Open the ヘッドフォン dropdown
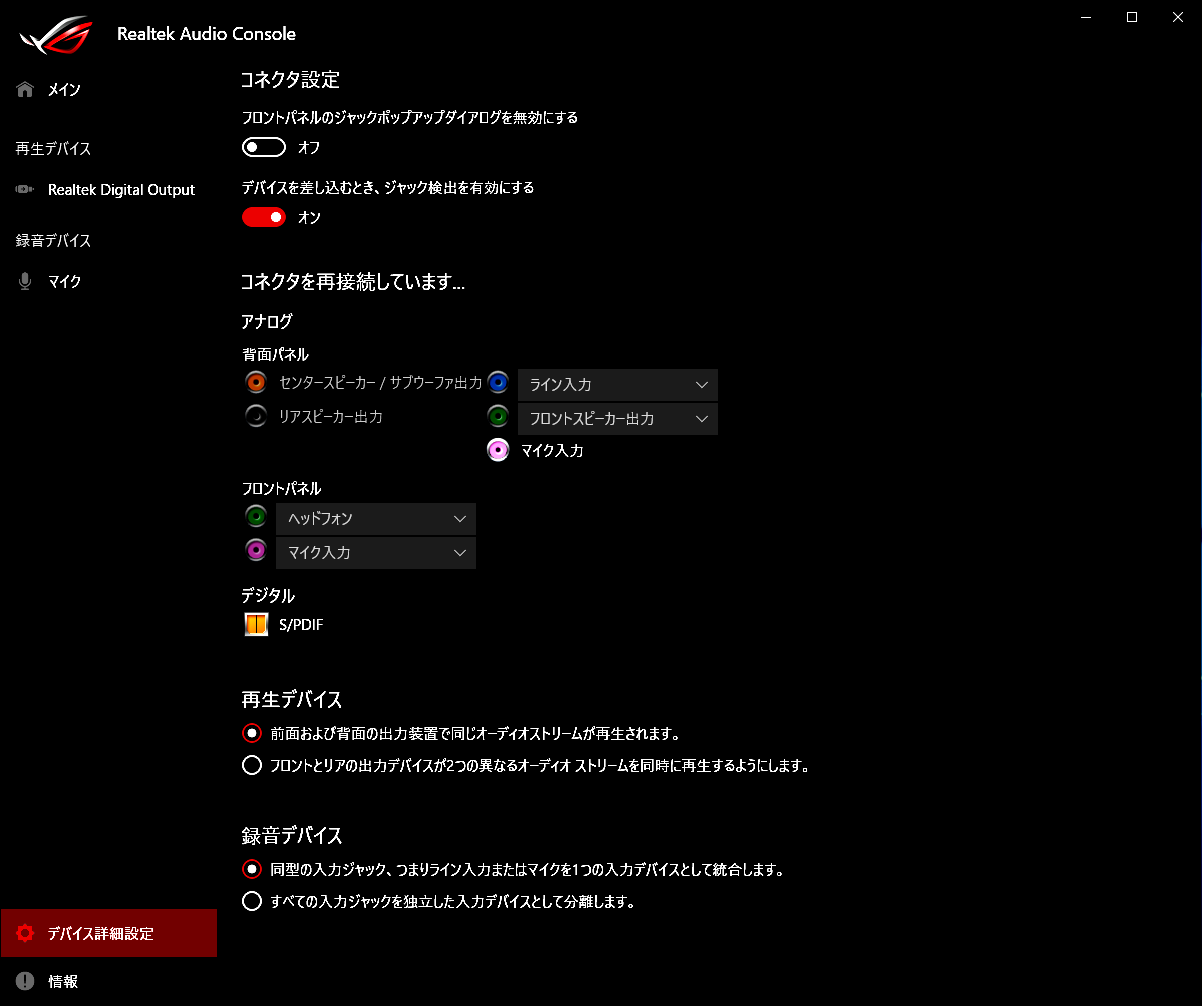Image resolution: width=1202 pixels, height=1006 pixels. (x=376, y=519)
